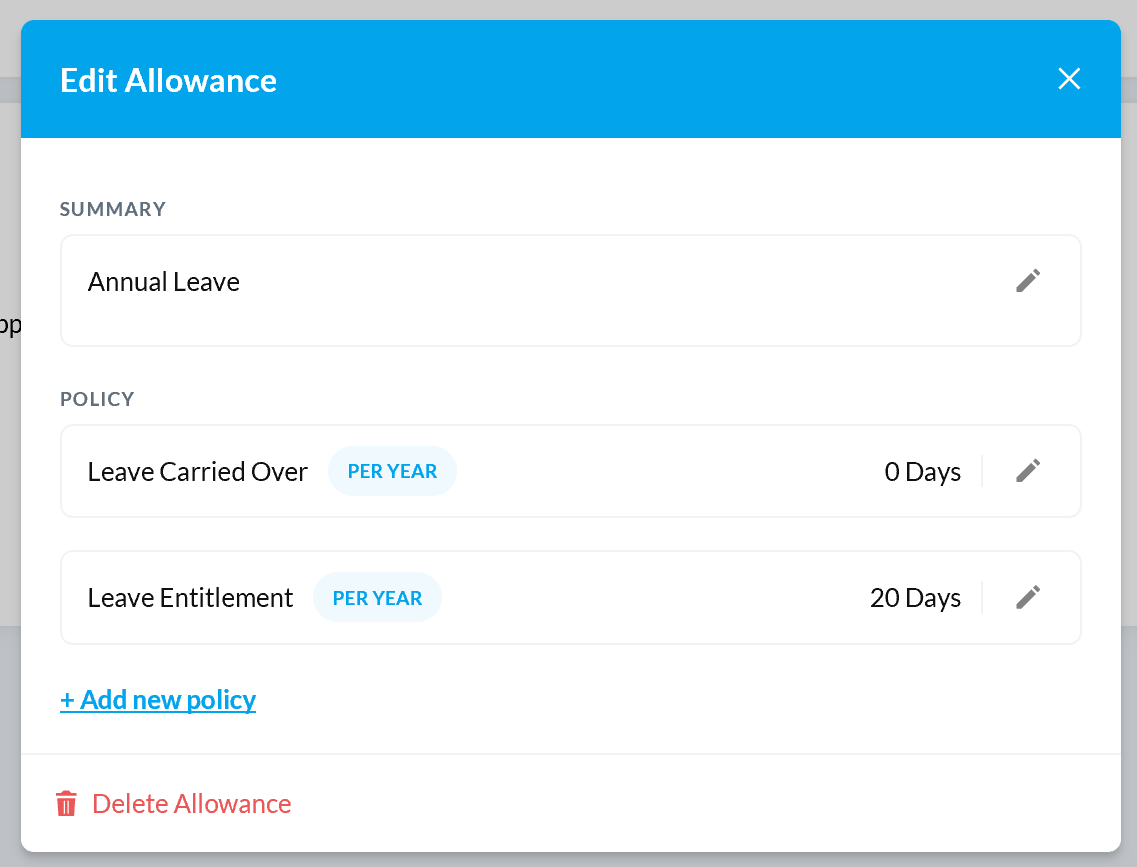Click the Annual Leave name text
This screenshot has width=1137, height=867.
(x=164, y=282)
